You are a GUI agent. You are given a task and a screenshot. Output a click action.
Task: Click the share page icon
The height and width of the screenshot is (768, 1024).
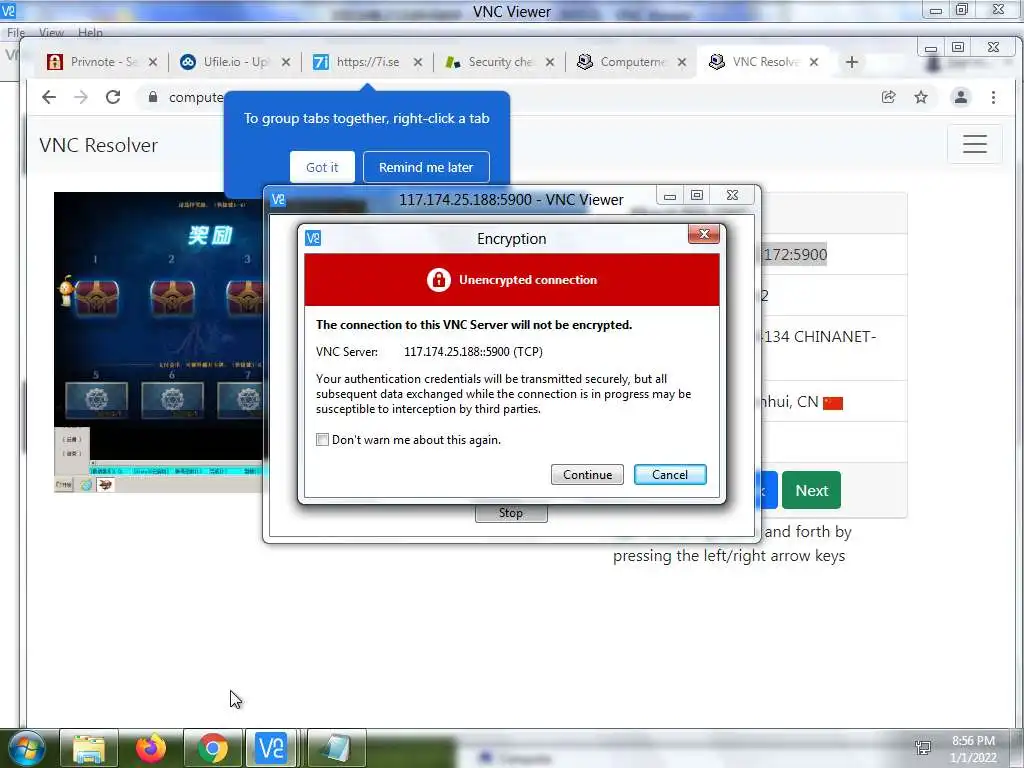pos(888,97)
